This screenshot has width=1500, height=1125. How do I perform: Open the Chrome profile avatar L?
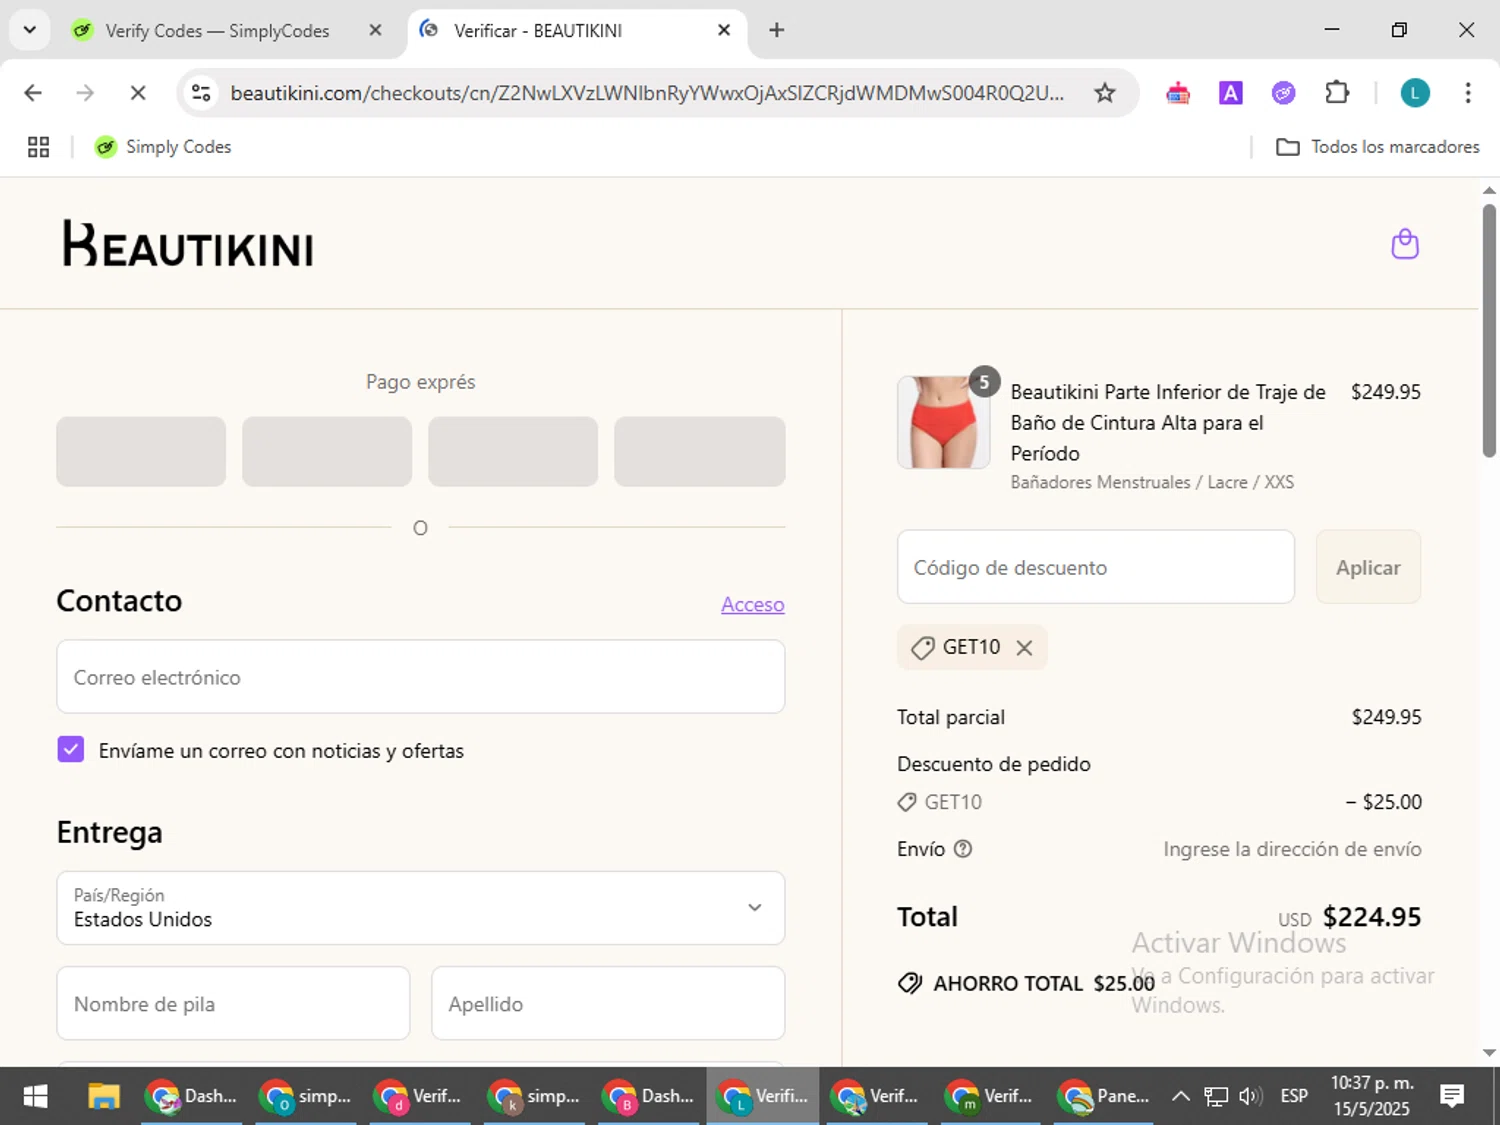[x=1414, y=93]
